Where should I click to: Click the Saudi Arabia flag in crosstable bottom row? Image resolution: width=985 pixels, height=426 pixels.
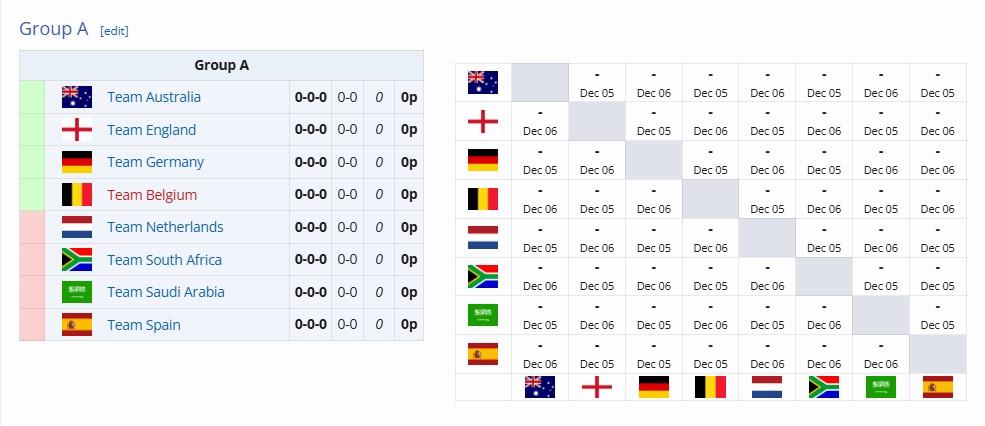pyautogui.click(x=881, y=387)
